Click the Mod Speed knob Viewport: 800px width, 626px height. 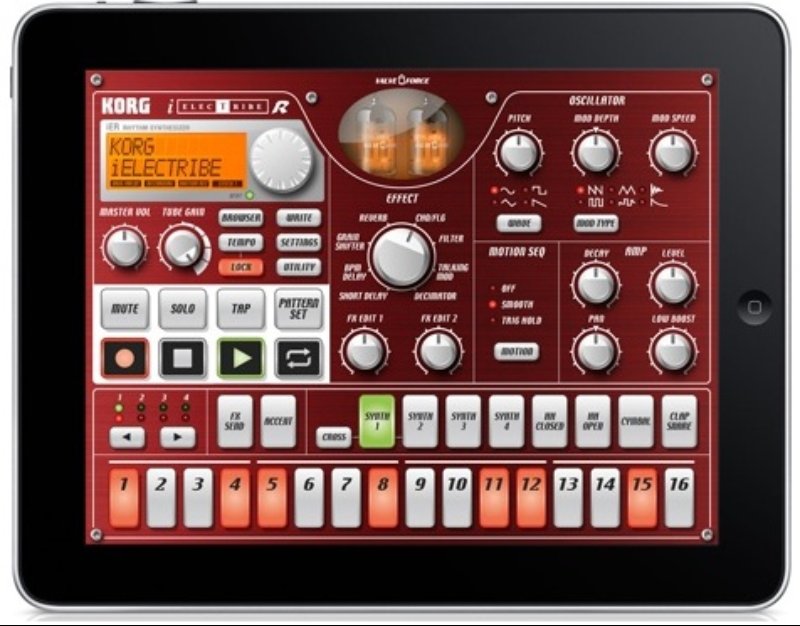(673, 152)
